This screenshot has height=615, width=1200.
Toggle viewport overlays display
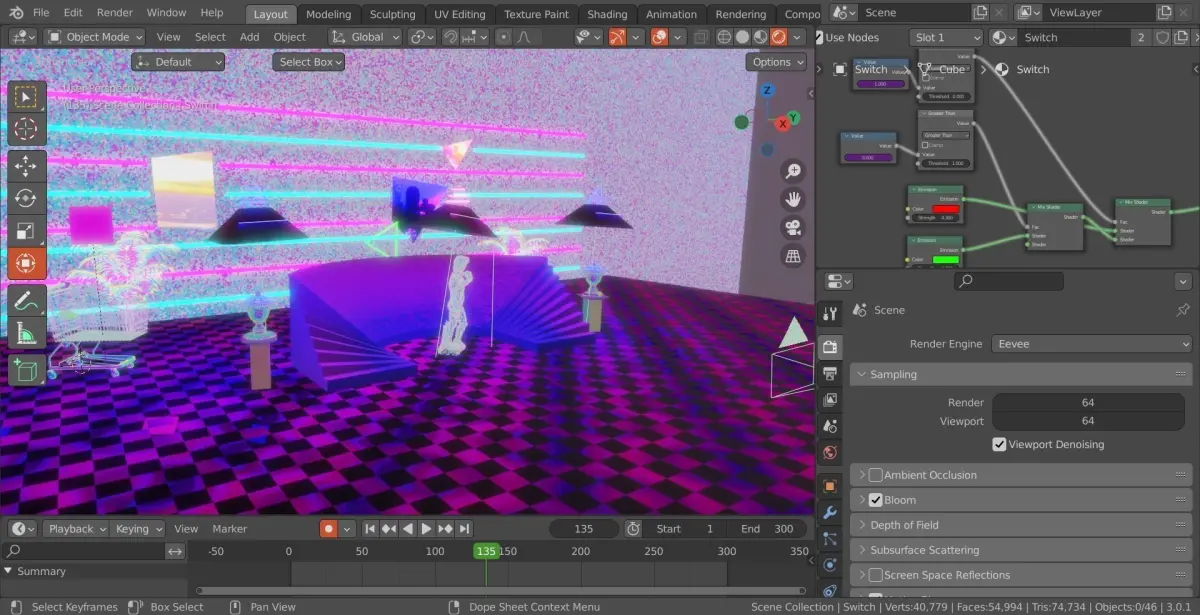(660, 37)
